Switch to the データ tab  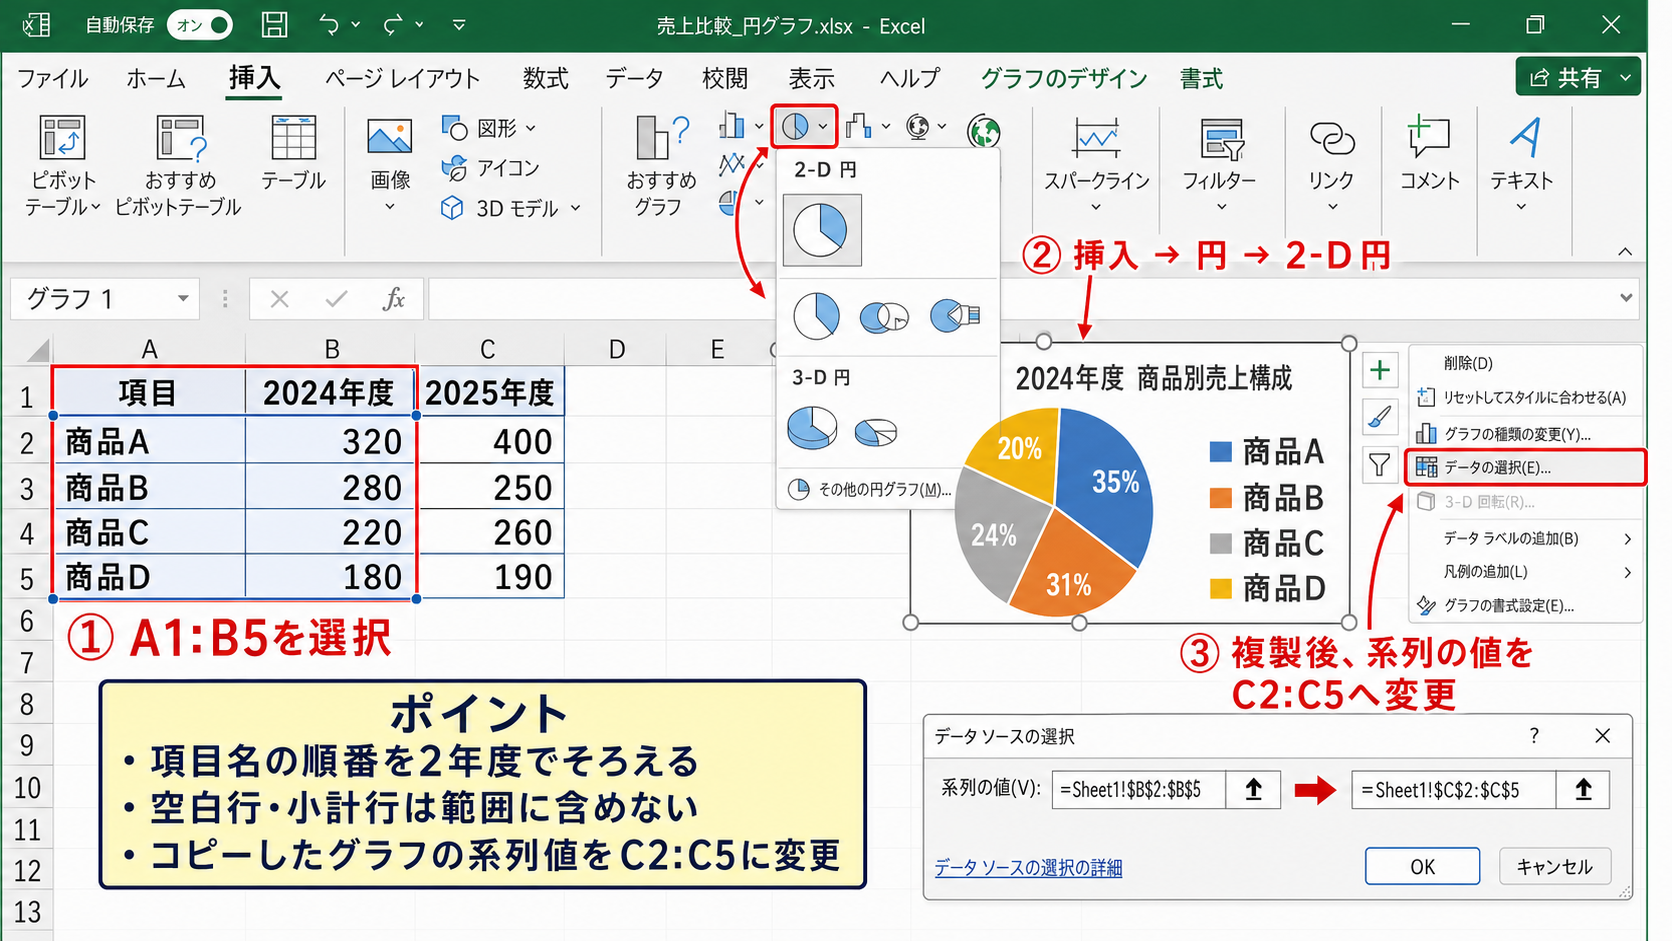634,78
